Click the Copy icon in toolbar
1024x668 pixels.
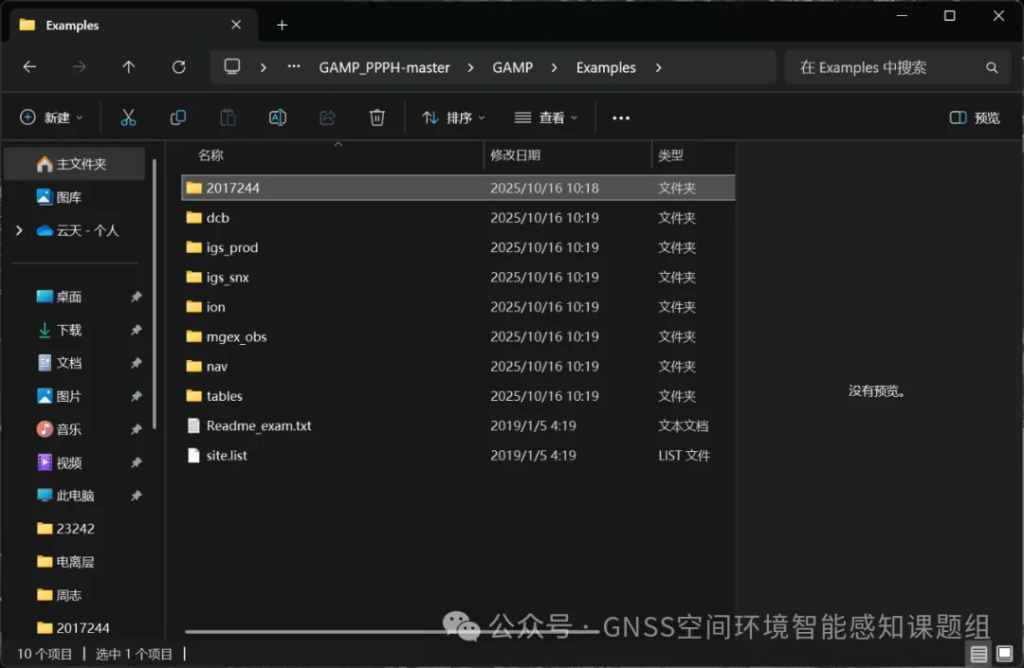[178, 118]
